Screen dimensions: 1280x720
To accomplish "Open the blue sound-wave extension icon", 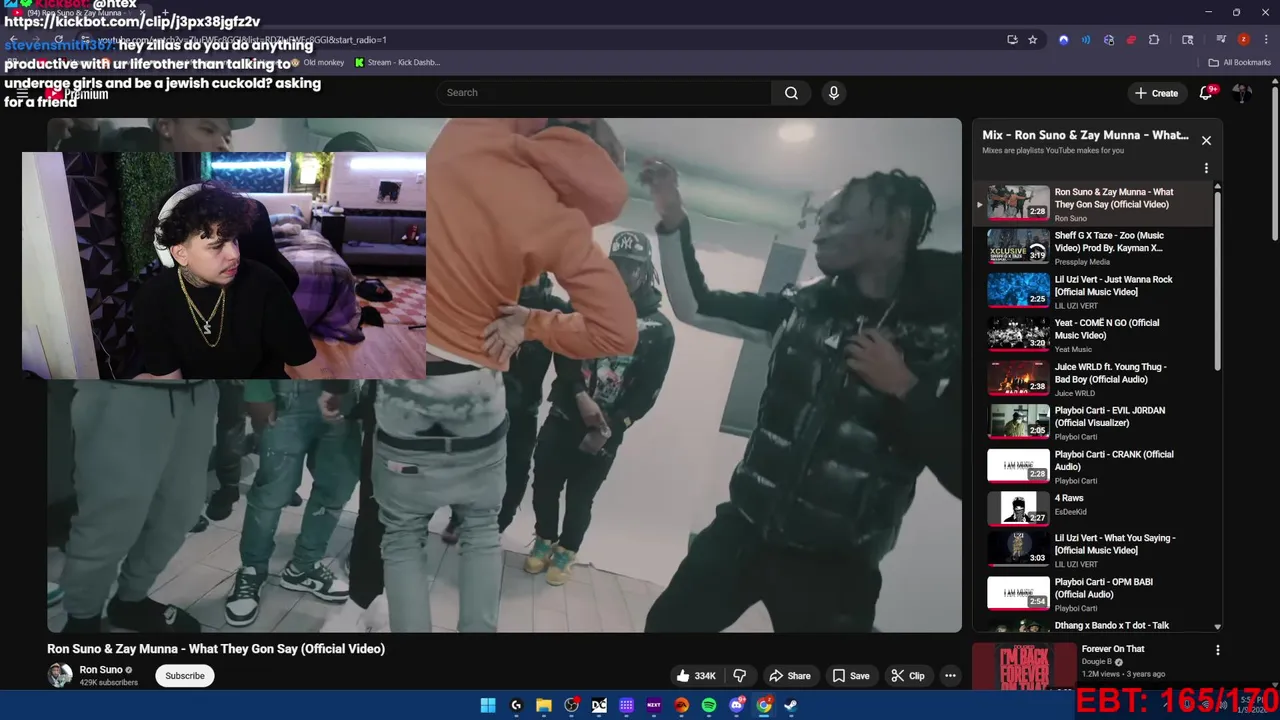I will (1086, 40).
